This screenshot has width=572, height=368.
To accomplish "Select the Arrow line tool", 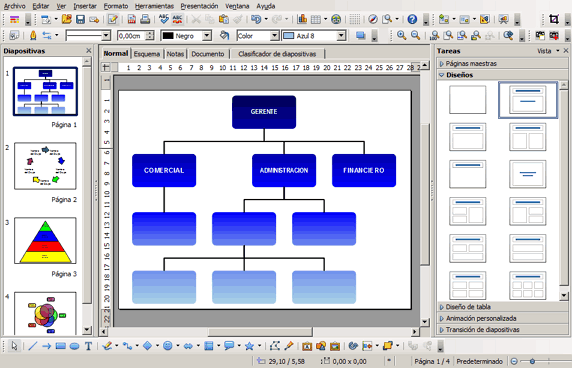I will tap(46, 346).
